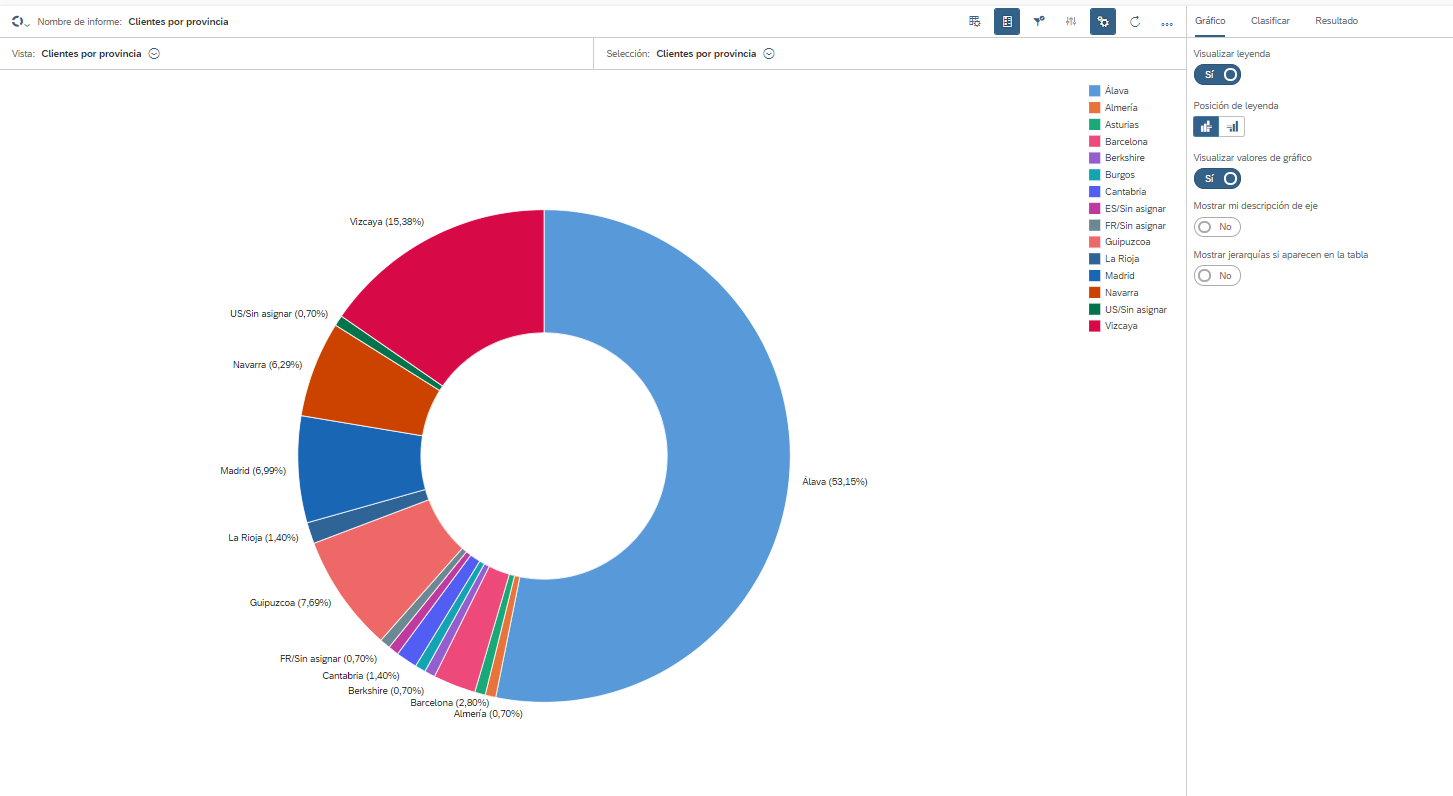Click the Berkshire (0,70%) chart label

pos(386,691)
